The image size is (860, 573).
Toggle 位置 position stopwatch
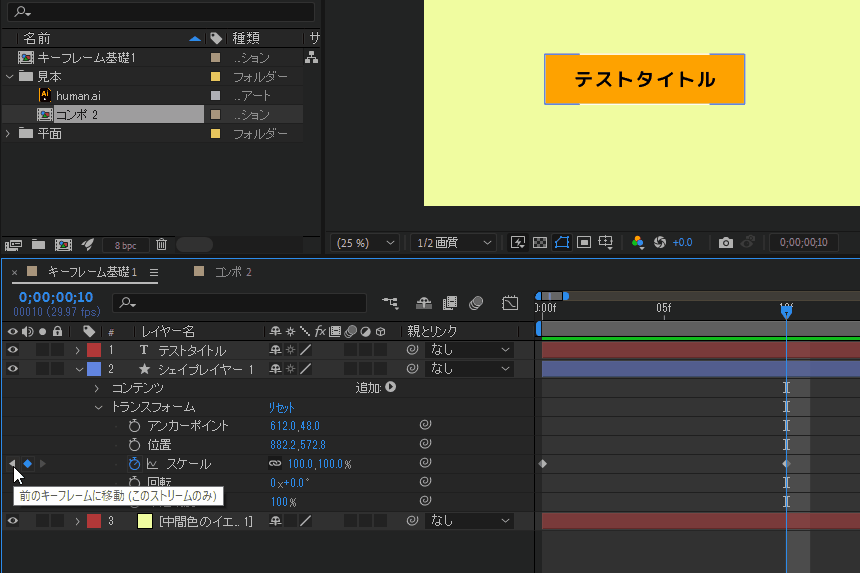(x=134, y=445)
